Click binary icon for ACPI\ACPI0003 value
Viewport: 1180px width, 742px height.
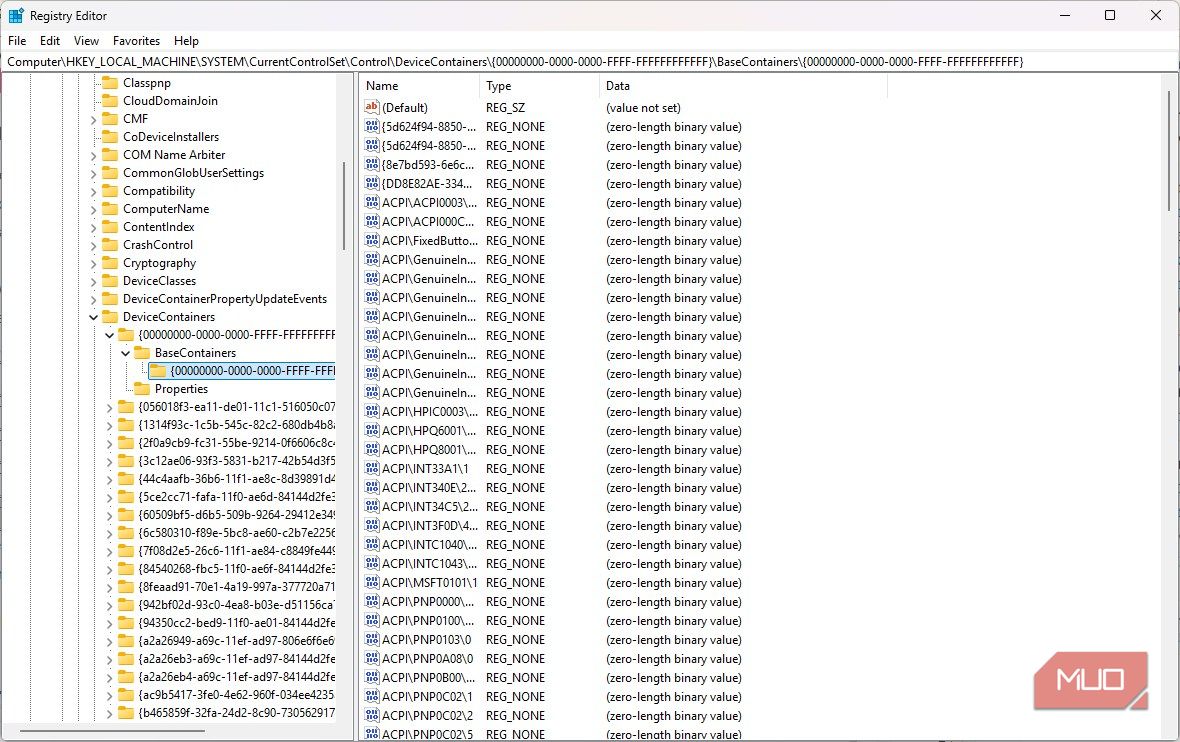point(372,202)
